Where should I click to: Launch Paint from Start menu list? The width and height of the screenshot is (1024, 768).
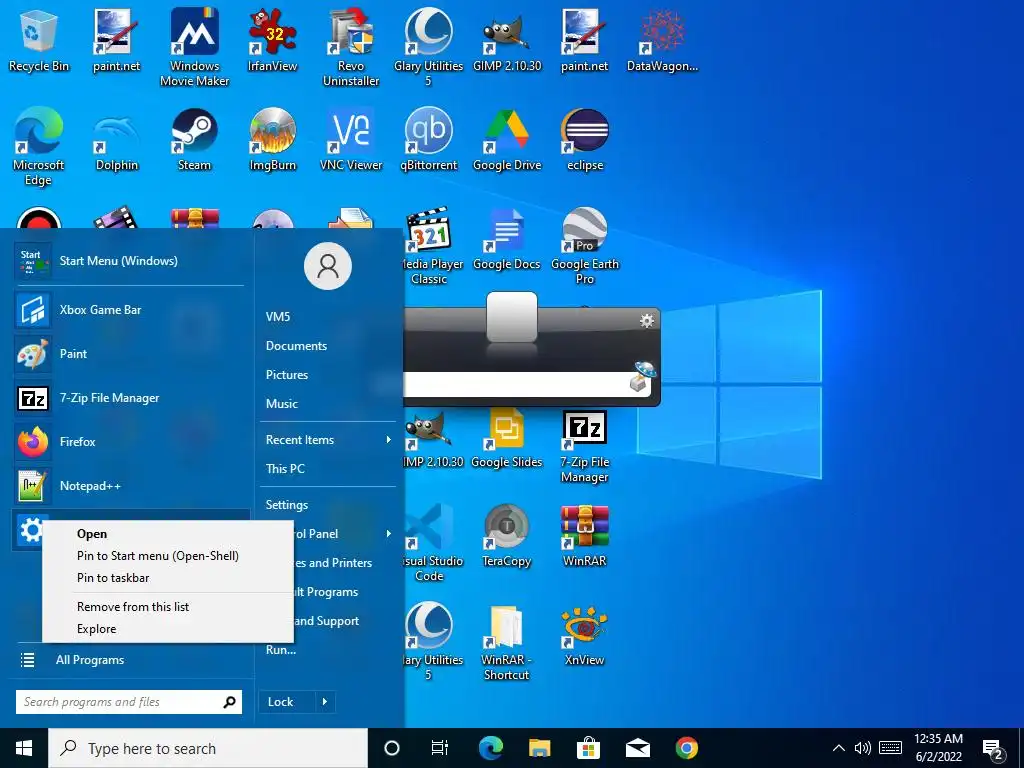coord(131,353)
